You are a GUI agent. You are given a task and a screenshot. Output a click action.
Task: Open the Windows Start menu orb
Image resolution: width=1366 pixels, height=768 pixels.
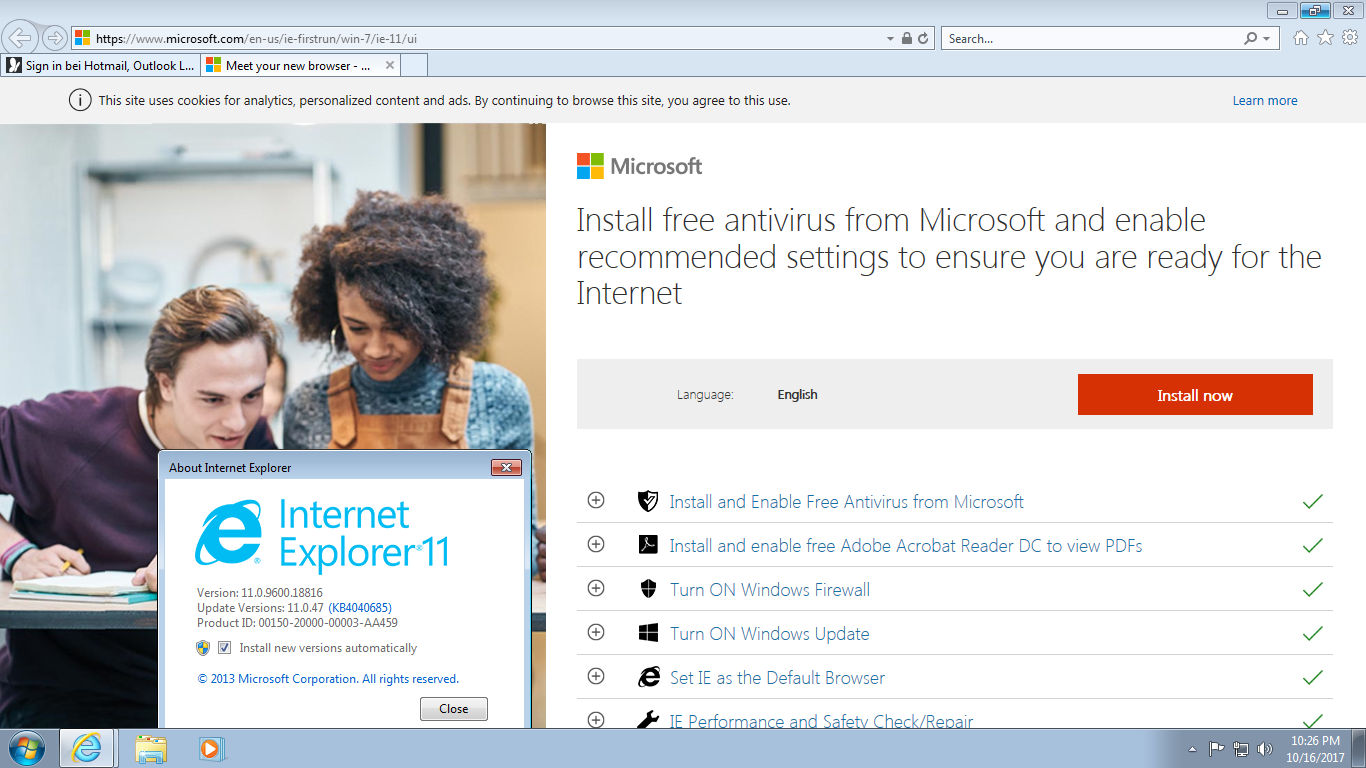26,748
